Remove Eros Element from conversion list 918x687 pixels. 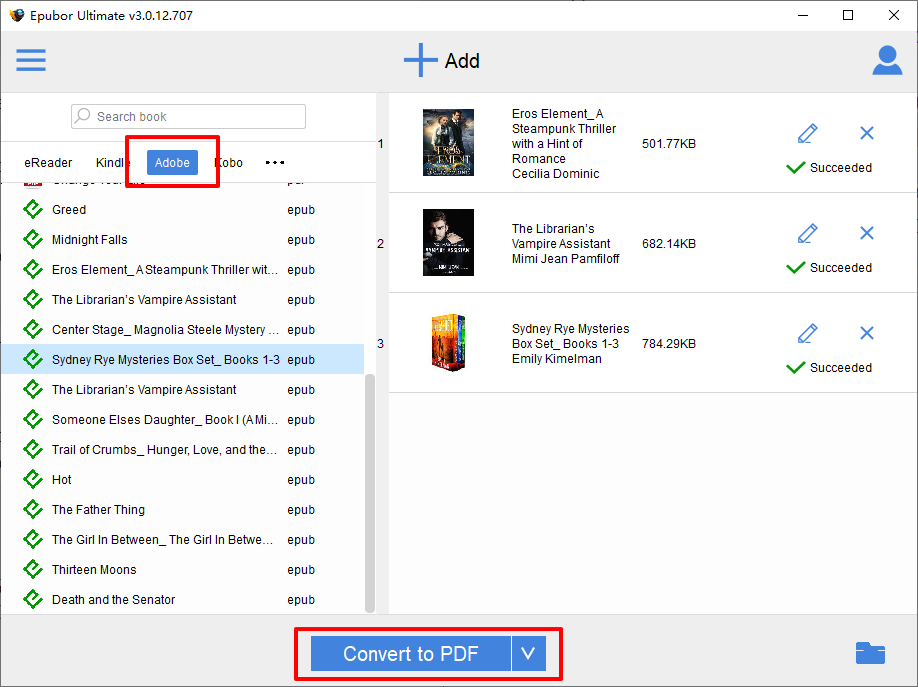tap(866, 133)
